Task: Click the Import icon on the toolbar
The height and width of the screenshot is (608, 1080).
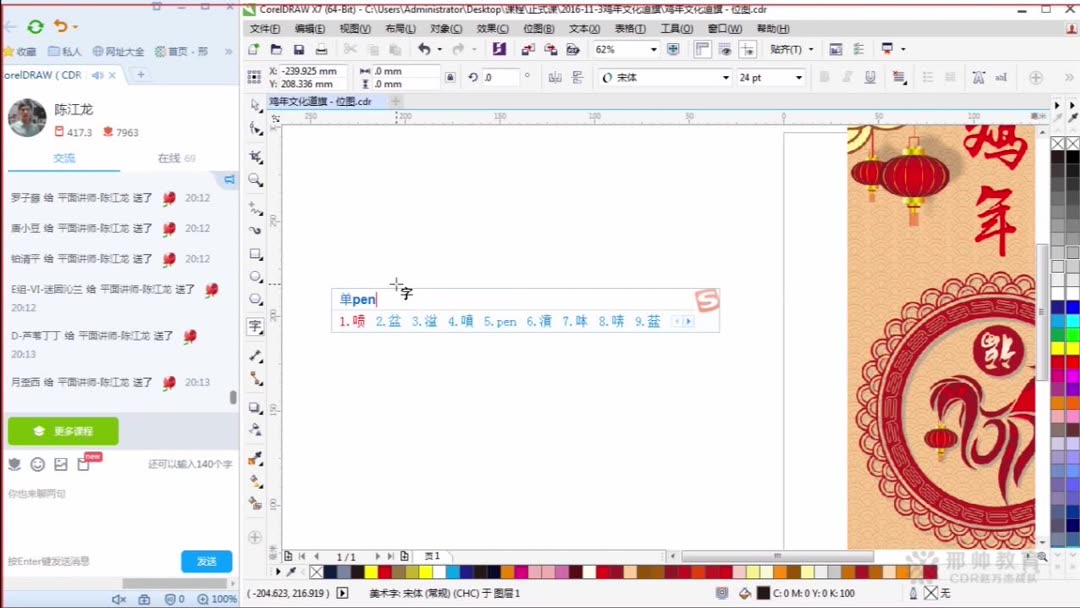Action: click(x=530, y=47)
